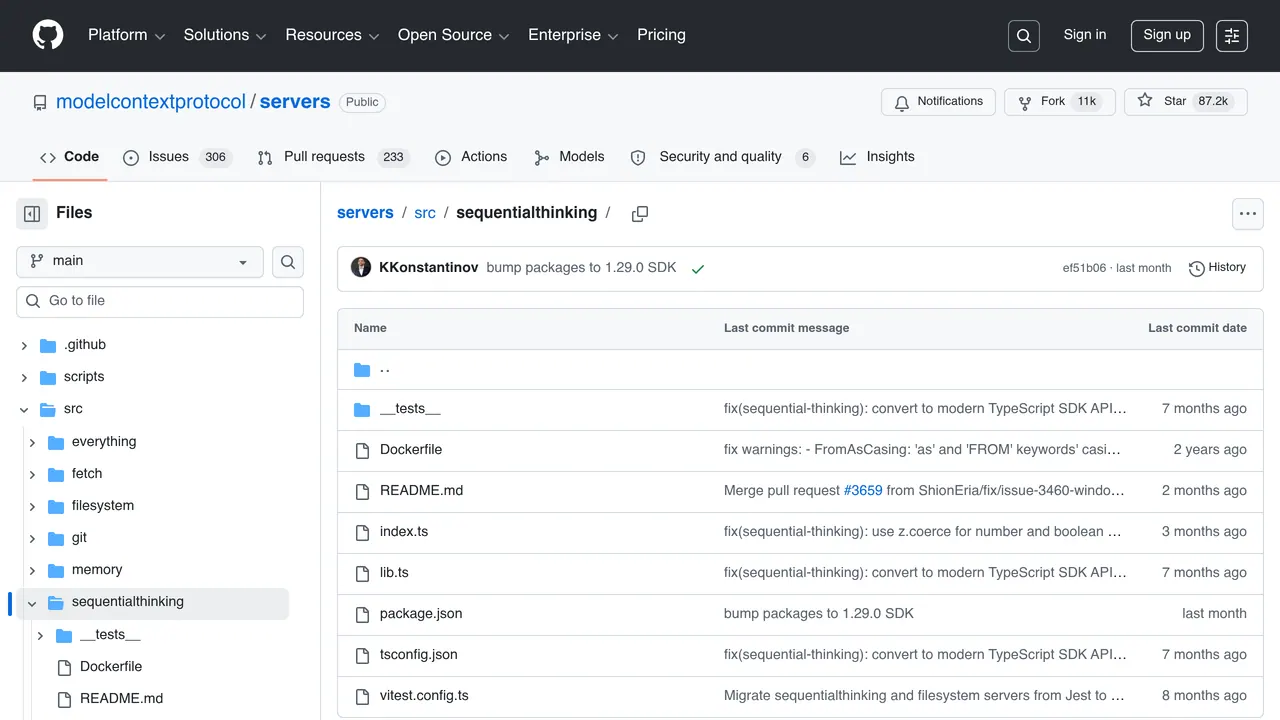The image size is (1280, 720).
Task: Switch to the Code tab
Action: pos(70,157)
